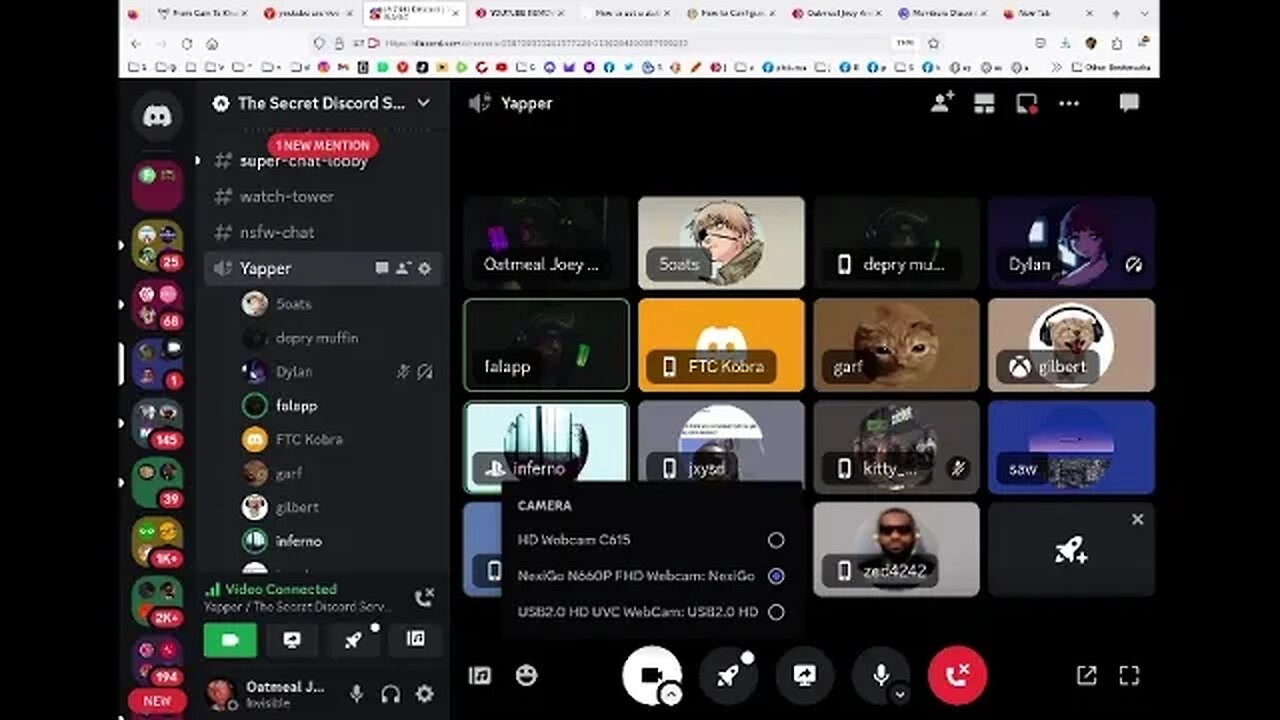Open Discord home via the logo icon

(x=157, y=116)
